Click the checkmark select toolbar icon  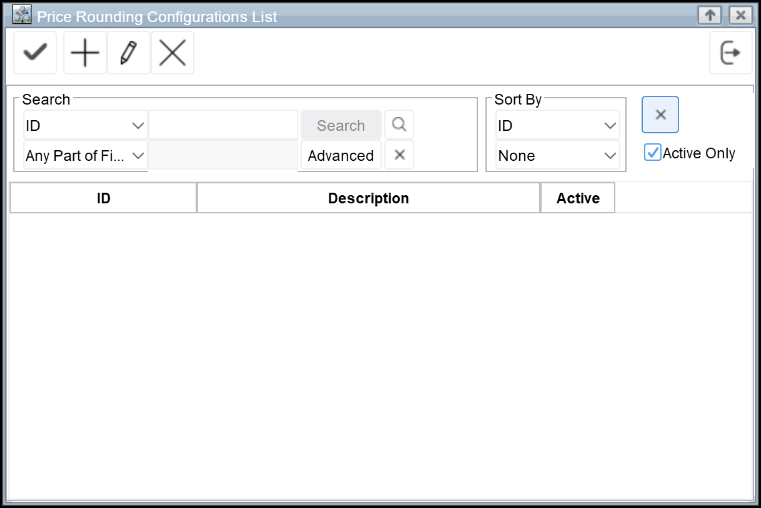35,53
